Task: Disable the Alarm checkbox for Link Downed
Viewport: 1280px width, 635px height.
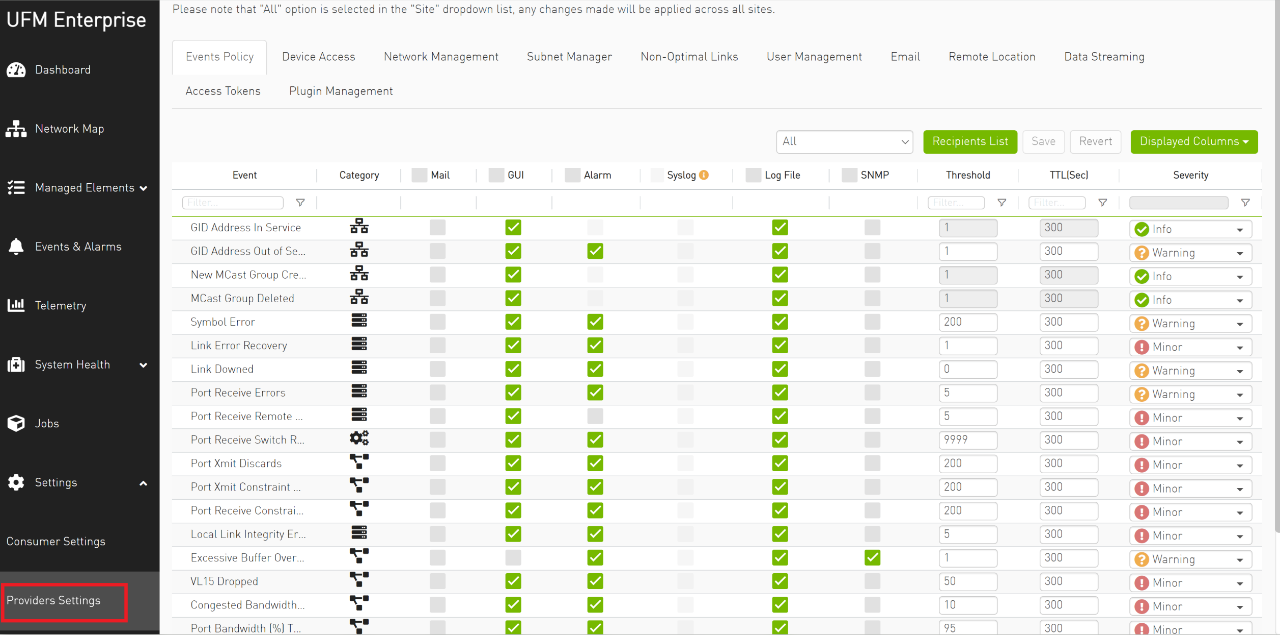Action: [x=595, y=369]
